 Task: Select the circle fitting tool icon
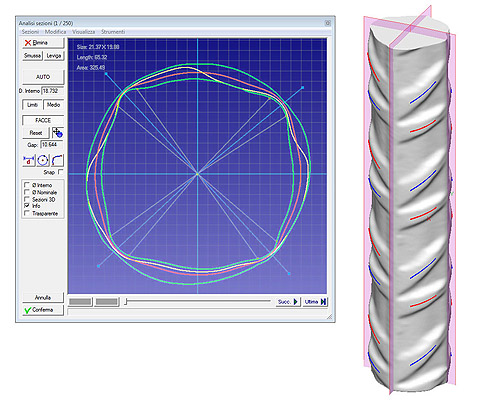click(x=43, y=160)
